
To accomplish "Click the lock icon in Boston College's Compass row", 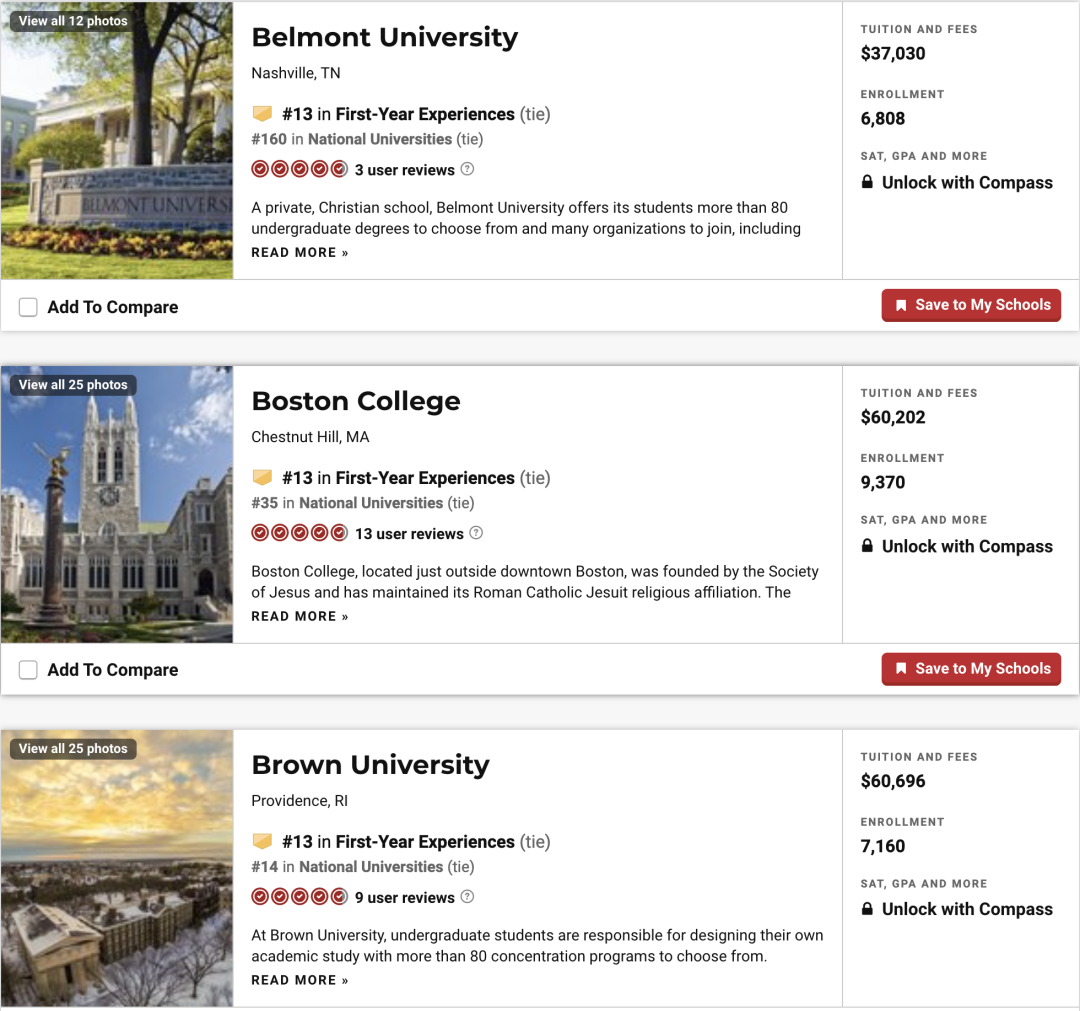I will click(x=867, y=545).
